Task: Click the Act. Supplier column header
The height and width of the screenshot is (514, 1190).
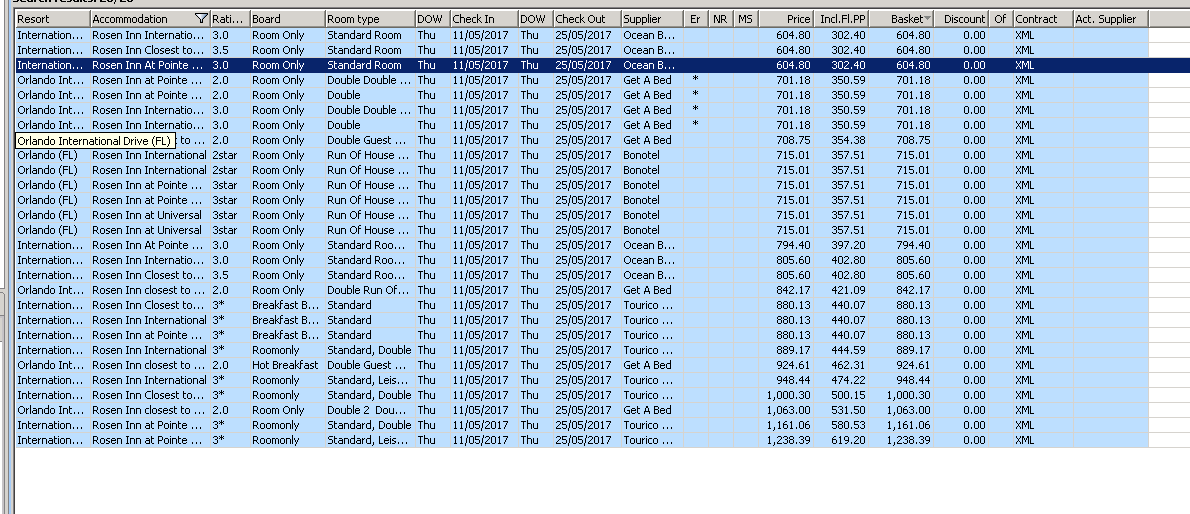Action: click(1110, 19)
